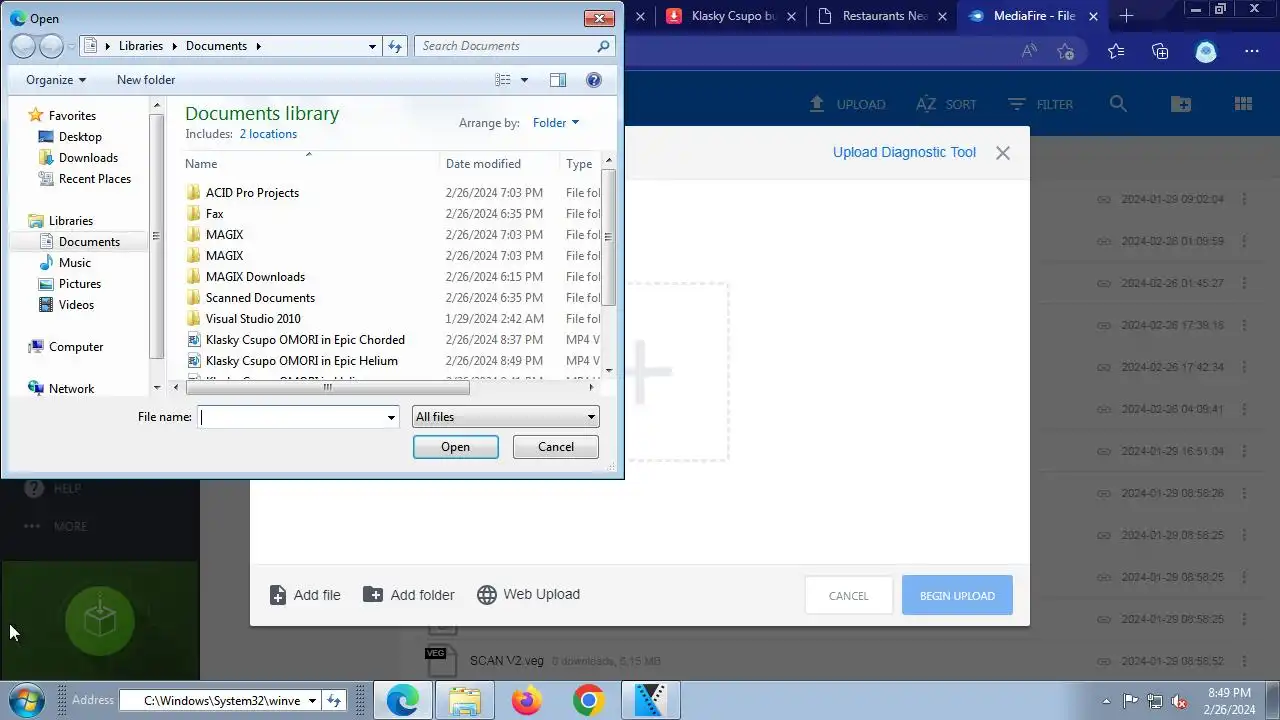Image resolution: width=1280 pixels, height=720 pixels.
Task: Open the views dropdown arrow
Action: [x=524, y=80]
